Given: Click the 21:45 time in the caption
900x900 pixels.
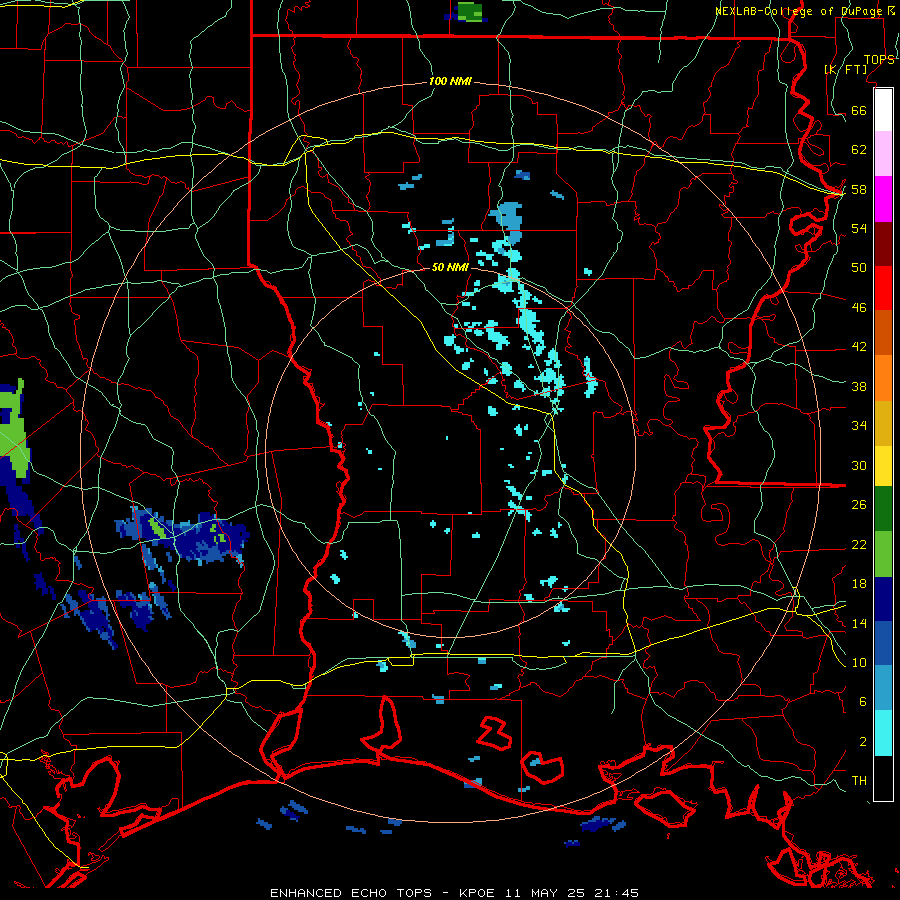Looking at the screenshot, I should point(616,893).
